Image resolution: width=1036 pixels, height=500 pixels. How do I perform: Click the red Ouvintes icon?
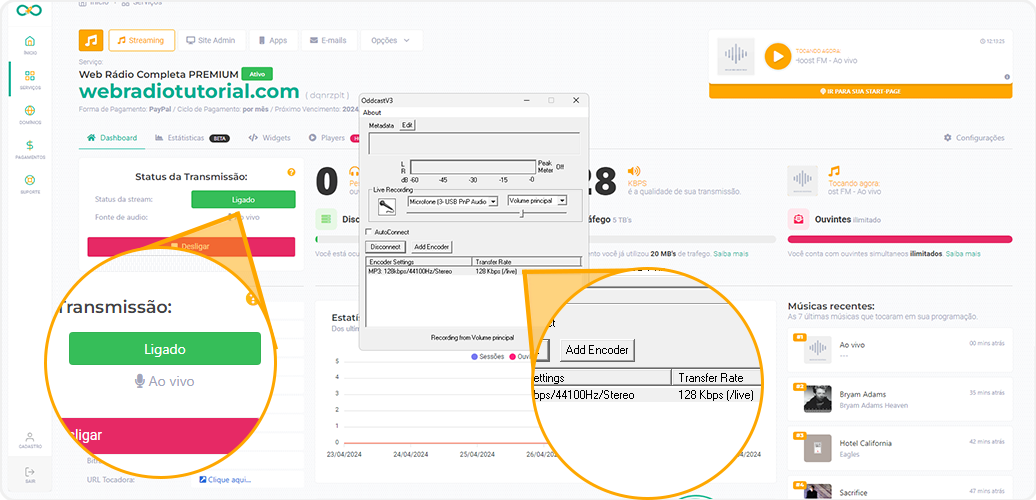(799, 219)
